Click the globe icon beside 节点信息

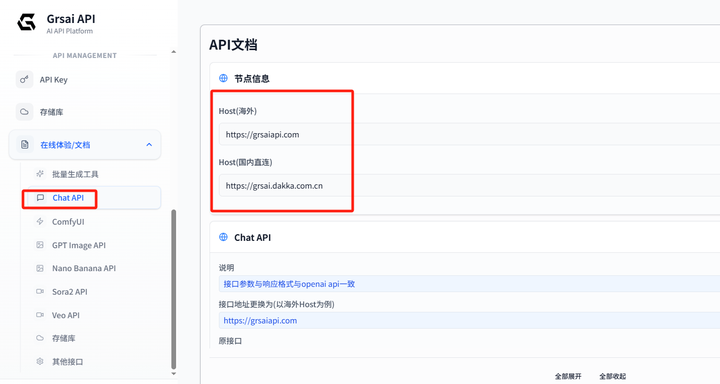(223, 78)
